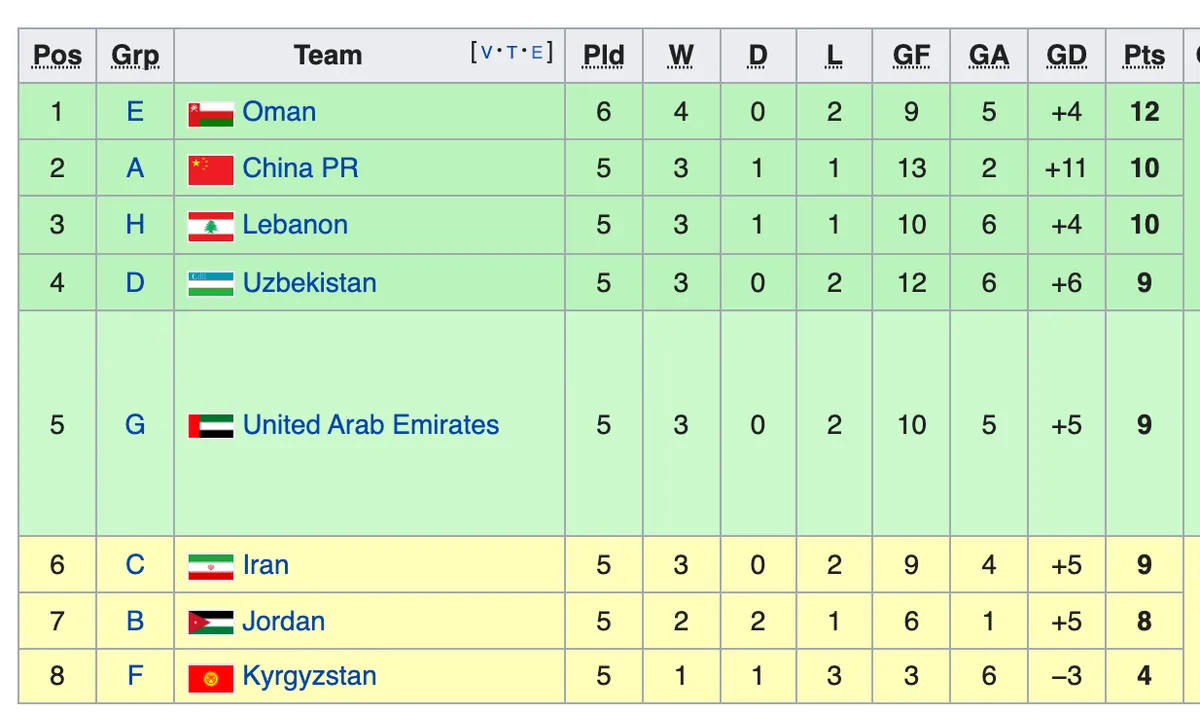Click the Pld column header abbreviation
The image size is (1200, 720).
(604, 56)
